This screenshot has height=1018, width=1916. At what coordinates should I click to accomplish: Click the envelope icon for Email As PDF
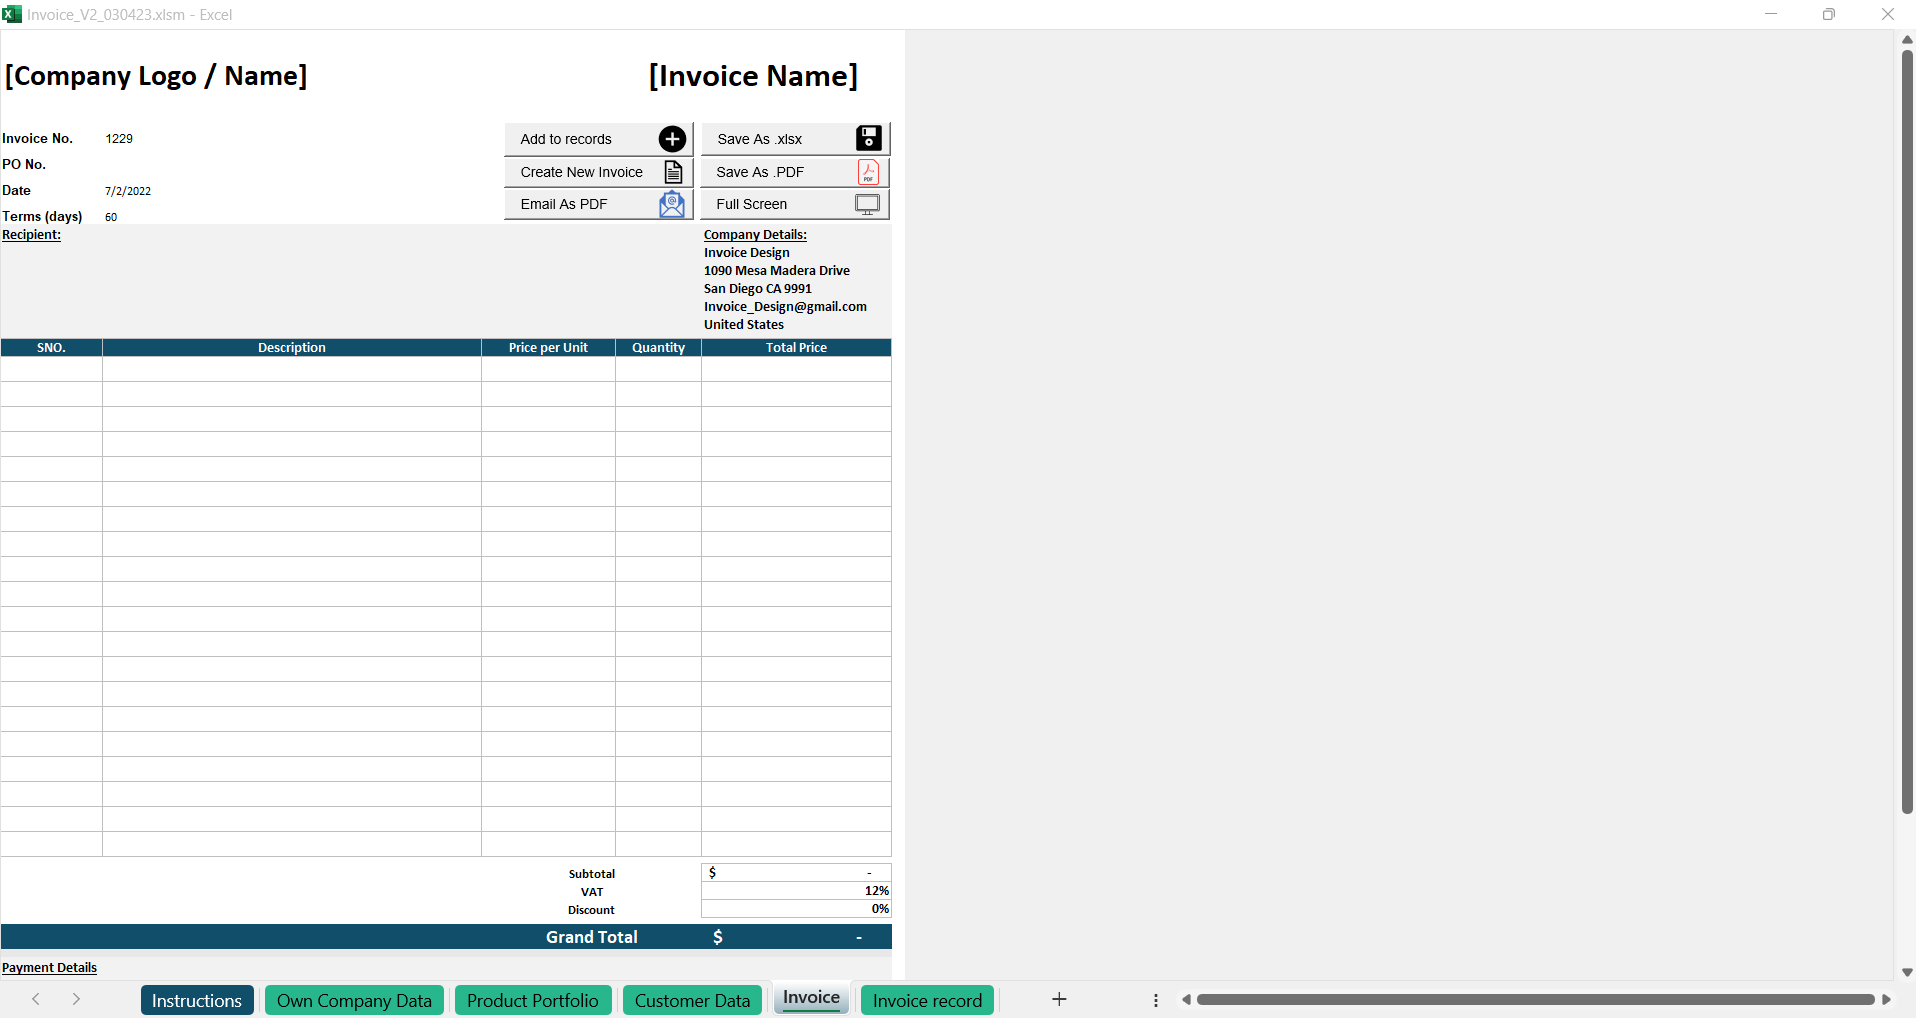(672, 204)
